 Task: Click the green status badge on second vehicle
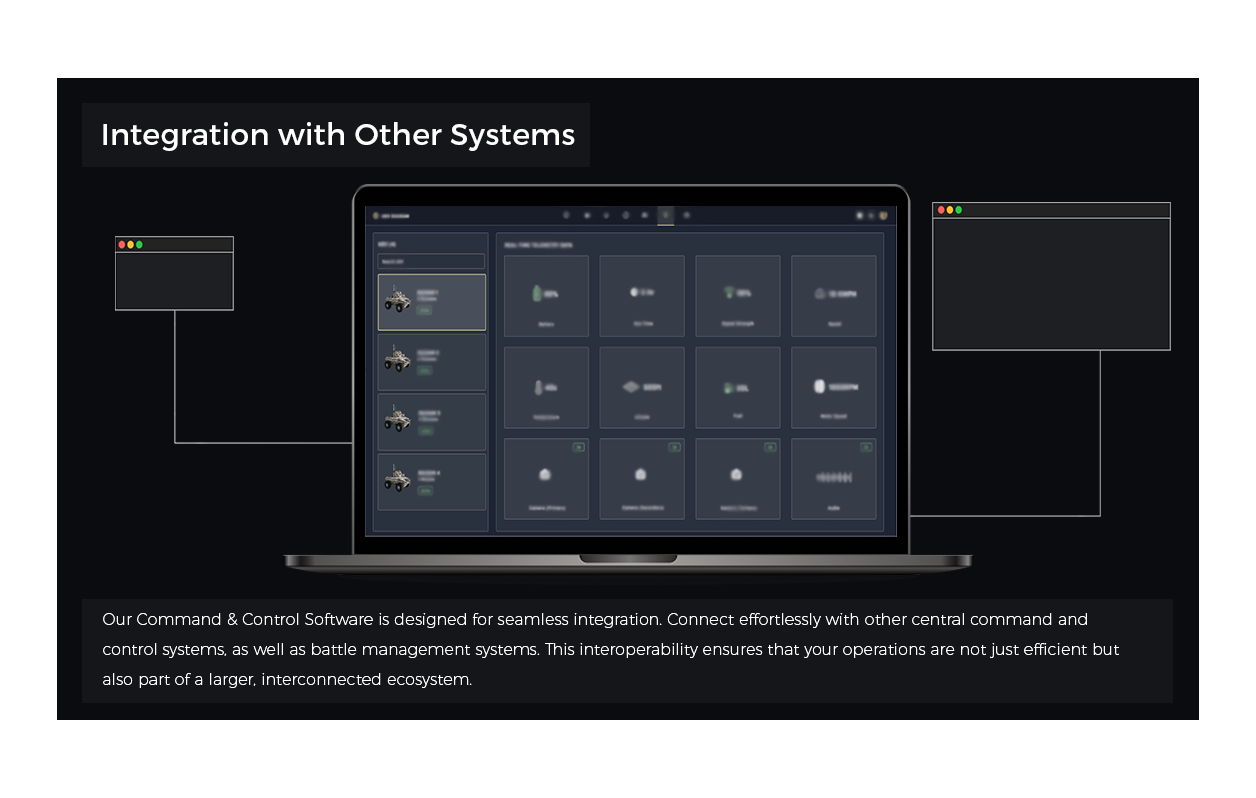point(425,371)
